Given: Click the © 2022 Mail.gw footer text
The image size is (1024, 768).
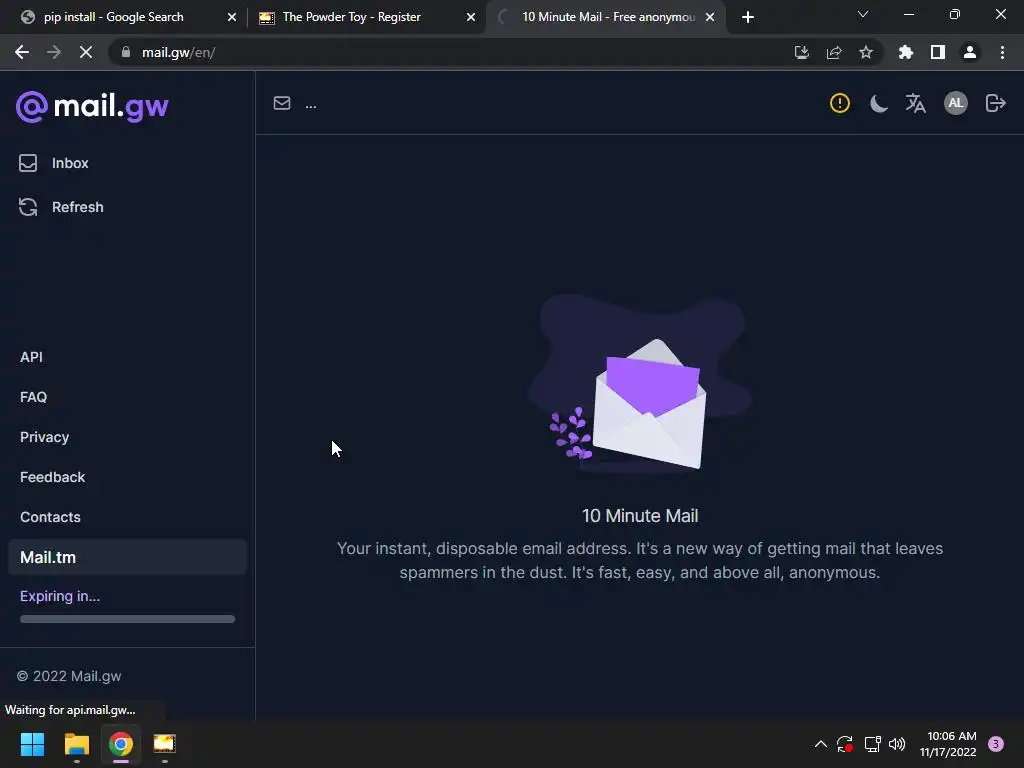Looking at the screenshot, I should tap(69, 676).
